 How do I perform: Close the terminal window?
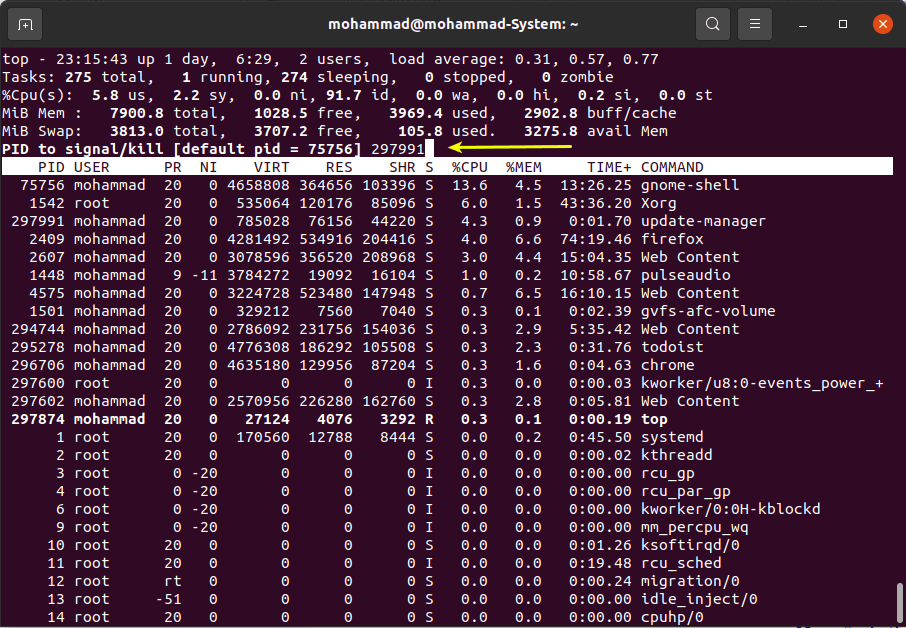(881, 23)
